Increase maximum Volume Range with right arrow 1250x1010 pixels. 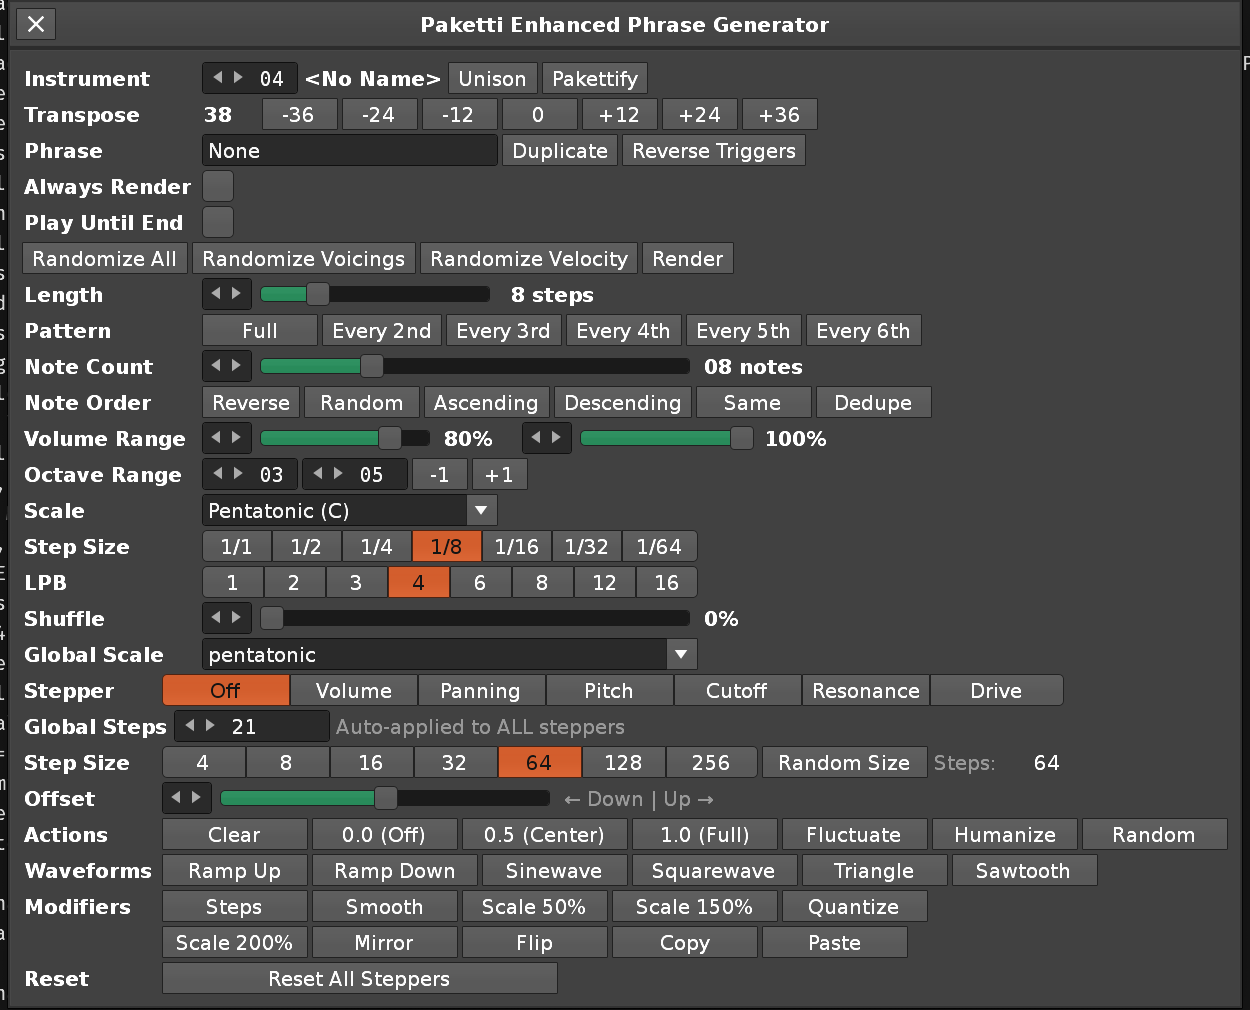tap(557, 438)
